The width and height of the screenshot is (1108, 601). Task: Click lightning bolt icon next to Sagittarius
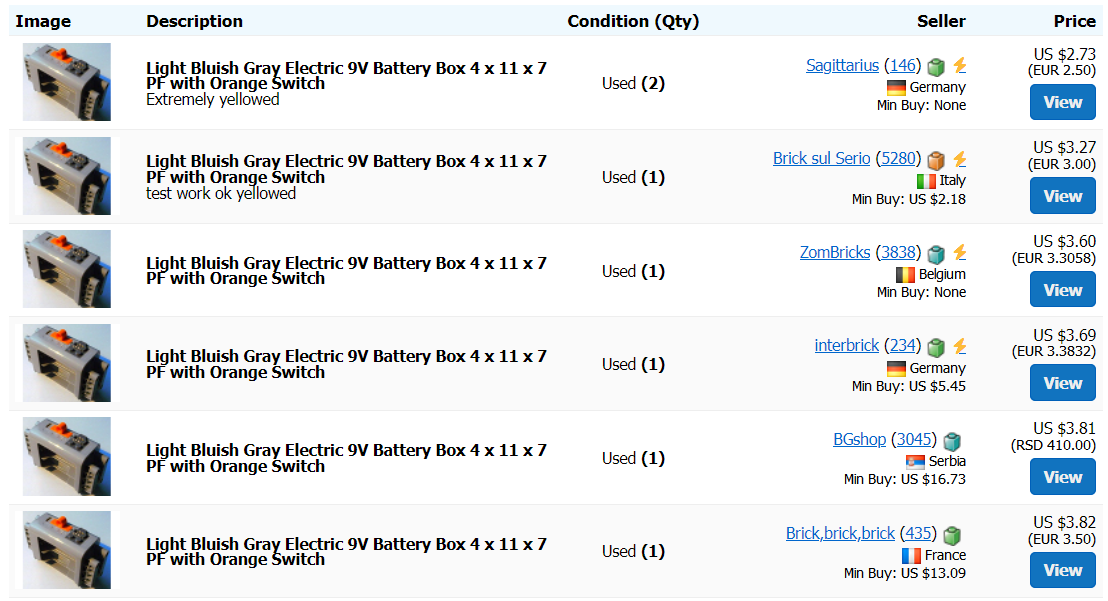pos(960,66)
